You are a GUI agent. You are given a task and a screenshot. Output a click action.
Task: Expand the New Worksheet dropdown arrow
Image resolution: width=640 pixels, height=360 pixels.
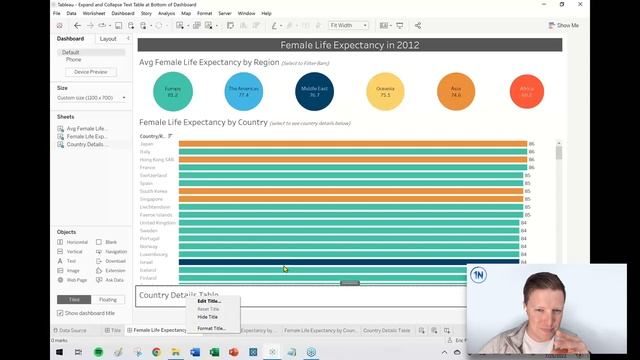[188, 26]
